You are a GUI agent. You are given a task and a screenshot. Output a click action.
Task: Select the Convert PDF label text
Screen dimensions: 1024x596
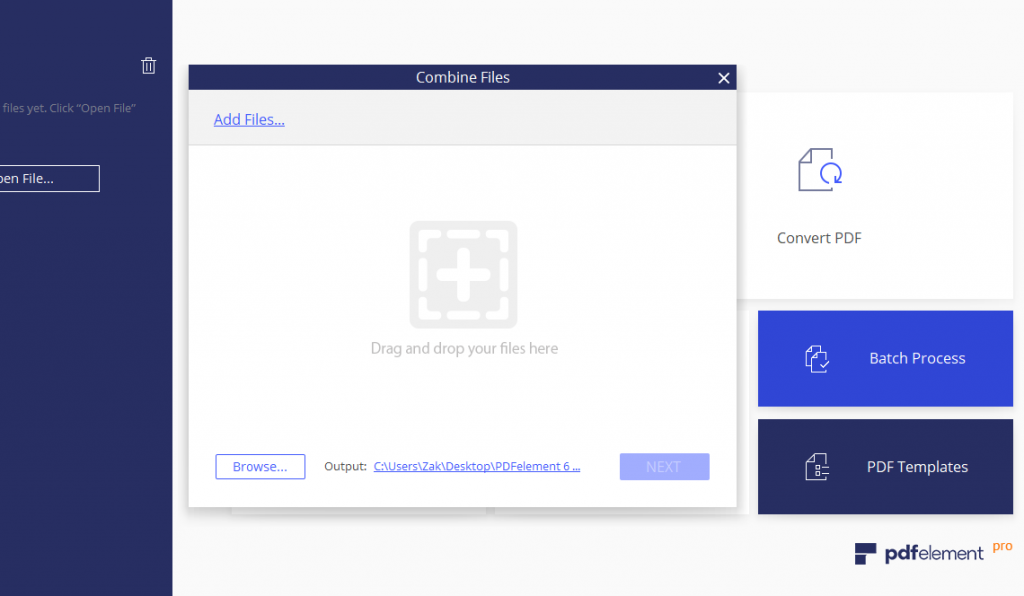pos(819,238)
